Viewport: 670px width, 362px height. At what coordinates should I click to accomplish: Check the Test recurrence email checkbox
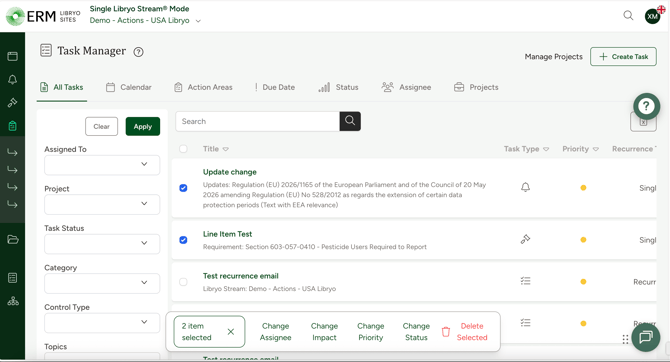coord(183,282)
